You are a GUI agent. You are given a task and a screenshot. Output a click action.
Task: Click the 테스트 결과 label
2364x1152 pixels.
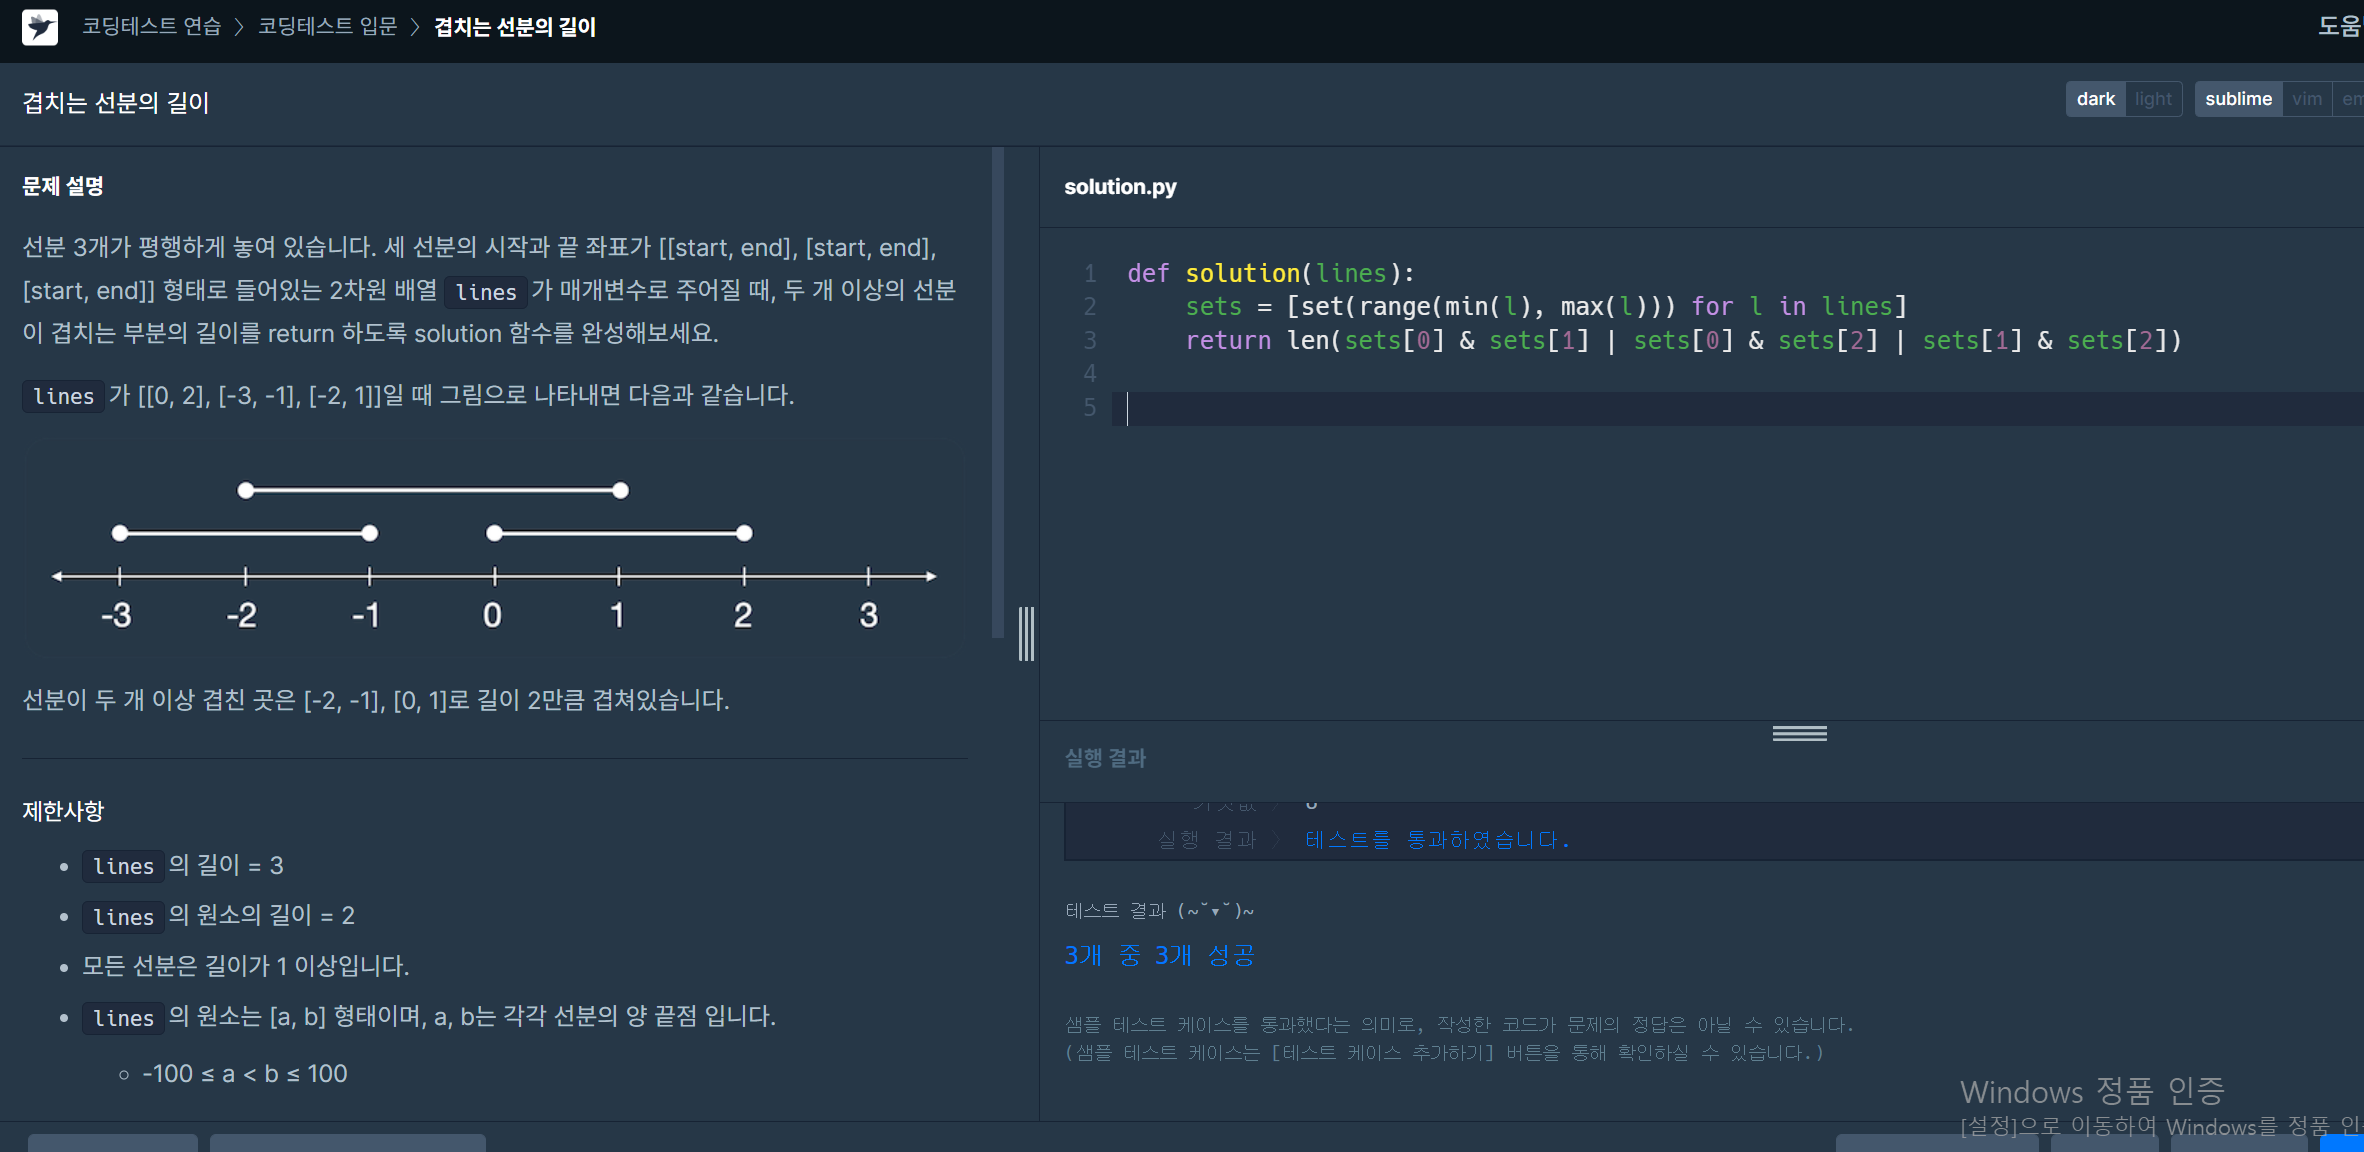(x=1159, y=910)
